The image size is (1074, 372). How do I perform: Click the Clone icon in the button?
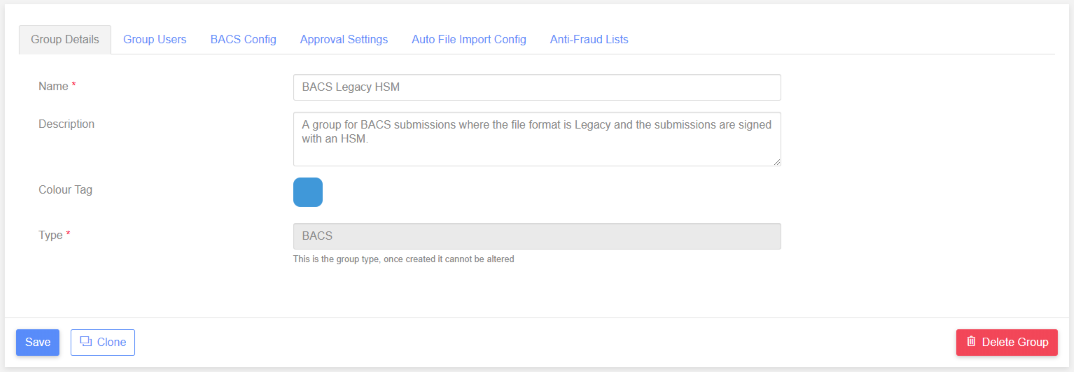(86, 342)
